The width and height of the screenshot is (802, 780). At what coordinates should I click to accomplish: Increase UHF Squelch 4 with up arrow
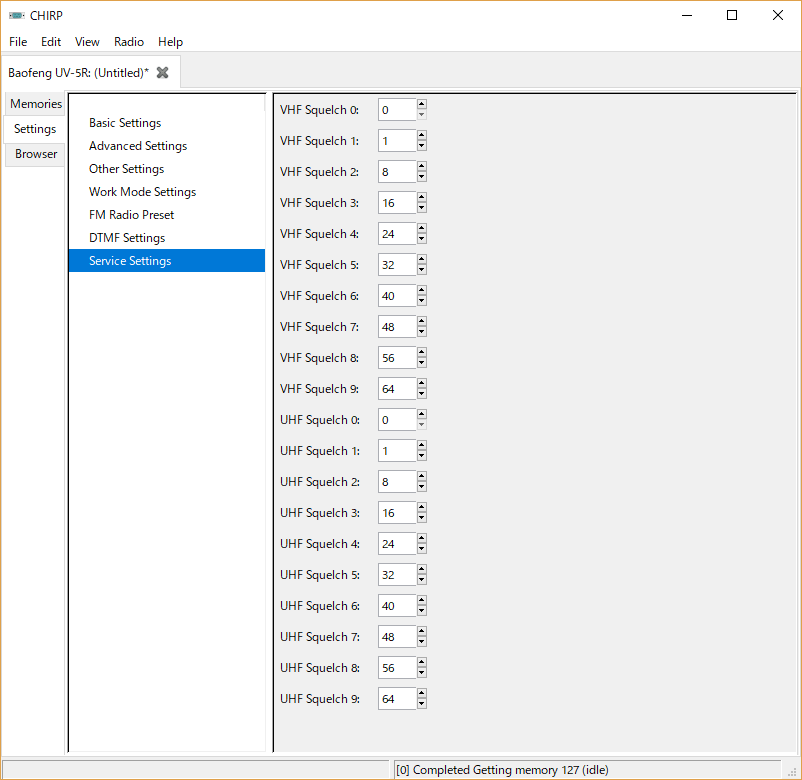(421, 538)
